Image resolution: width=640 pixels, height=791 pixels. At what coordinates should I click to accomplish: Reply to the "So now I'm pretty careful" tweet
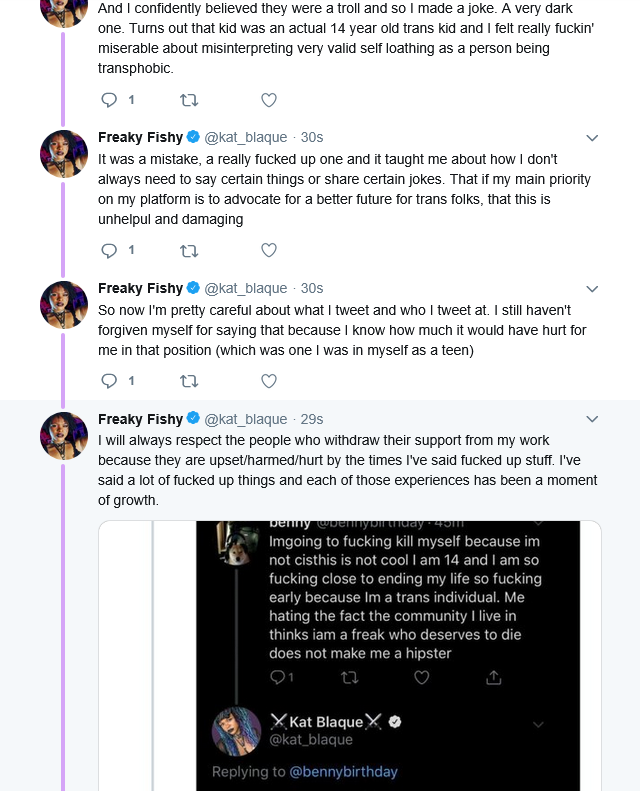click(x=110, y=381)
